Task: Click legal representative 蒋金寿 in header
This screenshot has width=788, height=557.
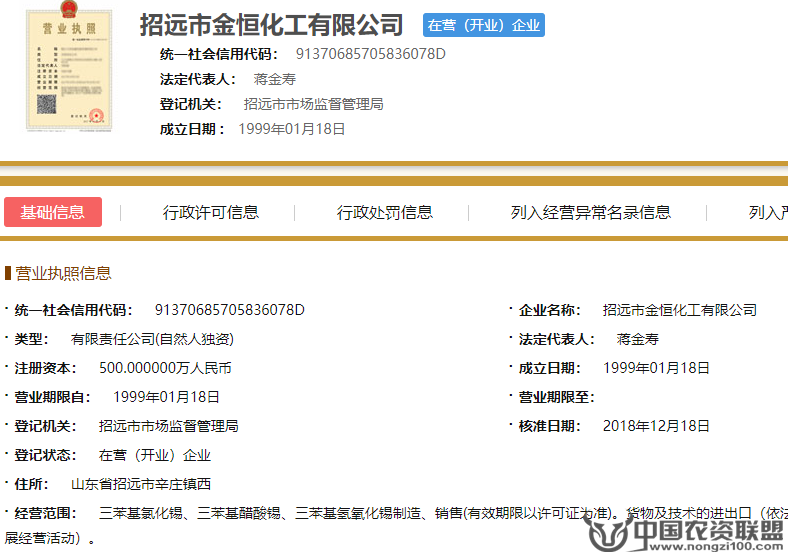Action: click(x=274, y=79)
